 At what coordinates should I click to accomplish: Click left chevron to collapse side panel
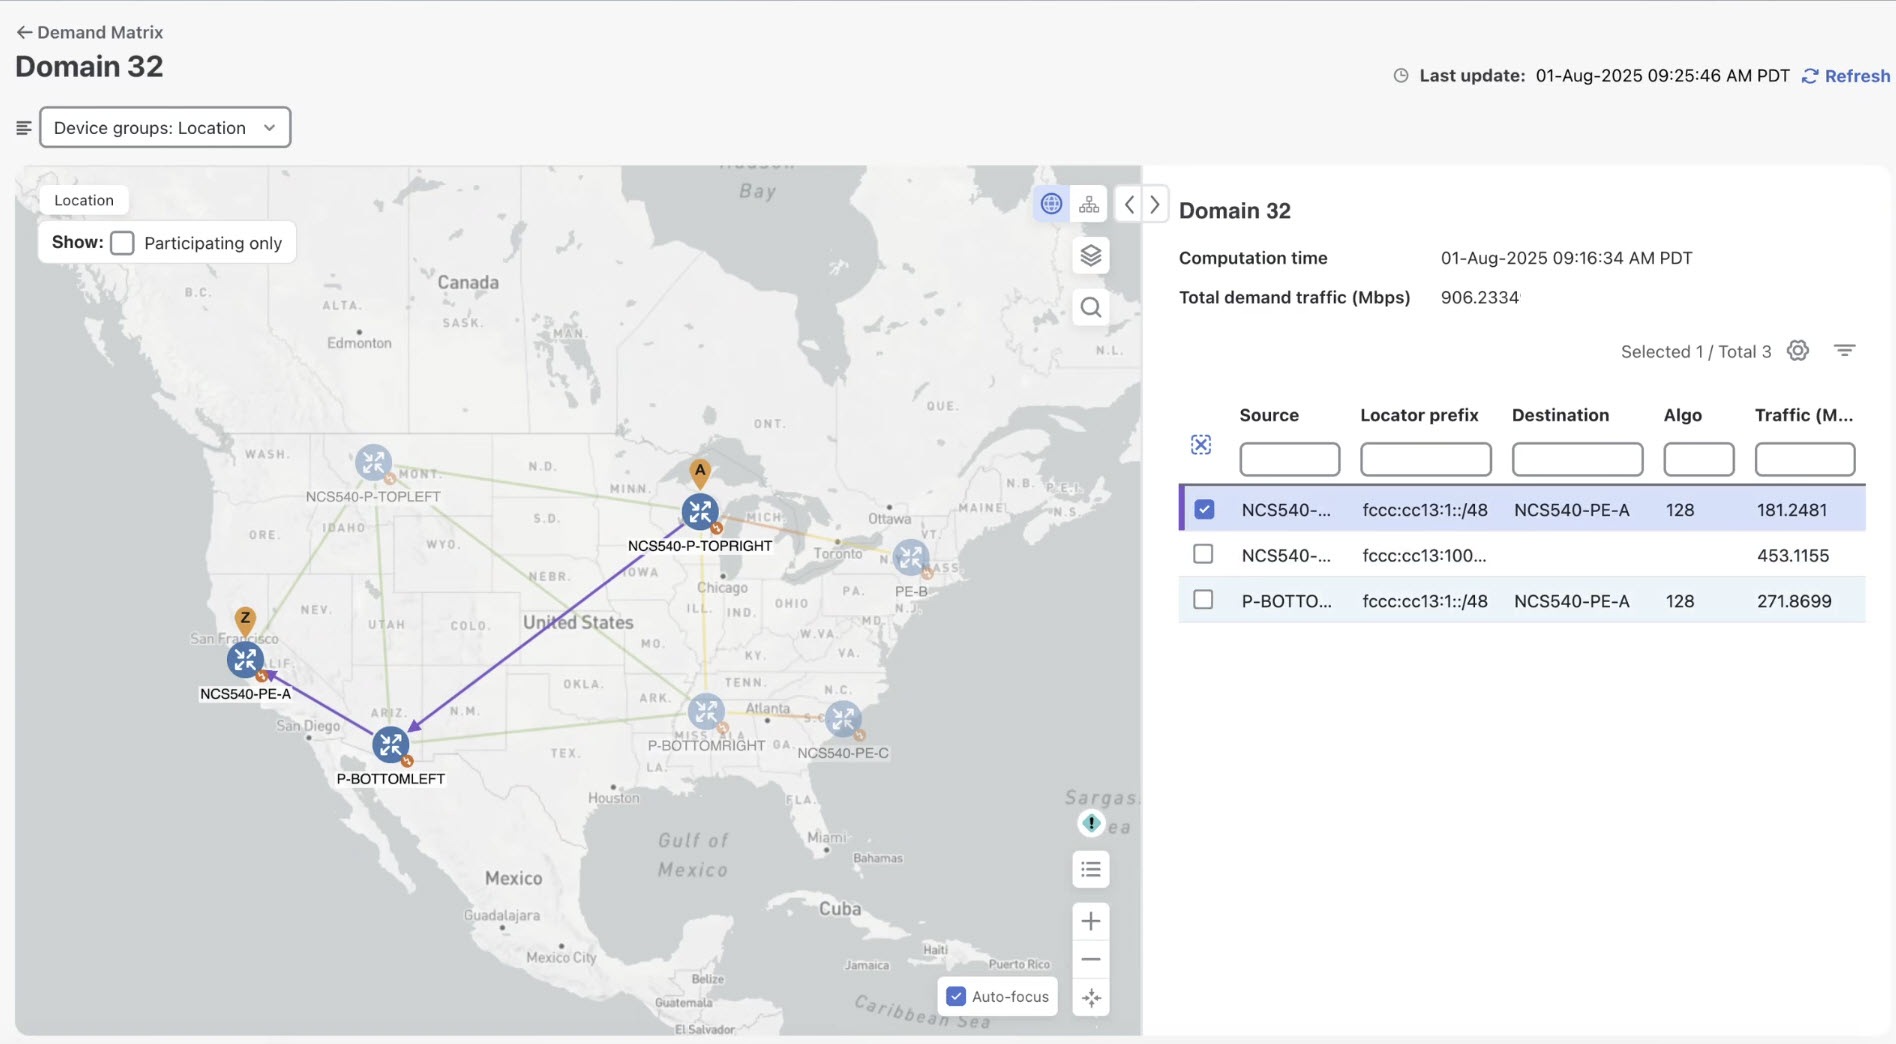tap(1128, 203)
